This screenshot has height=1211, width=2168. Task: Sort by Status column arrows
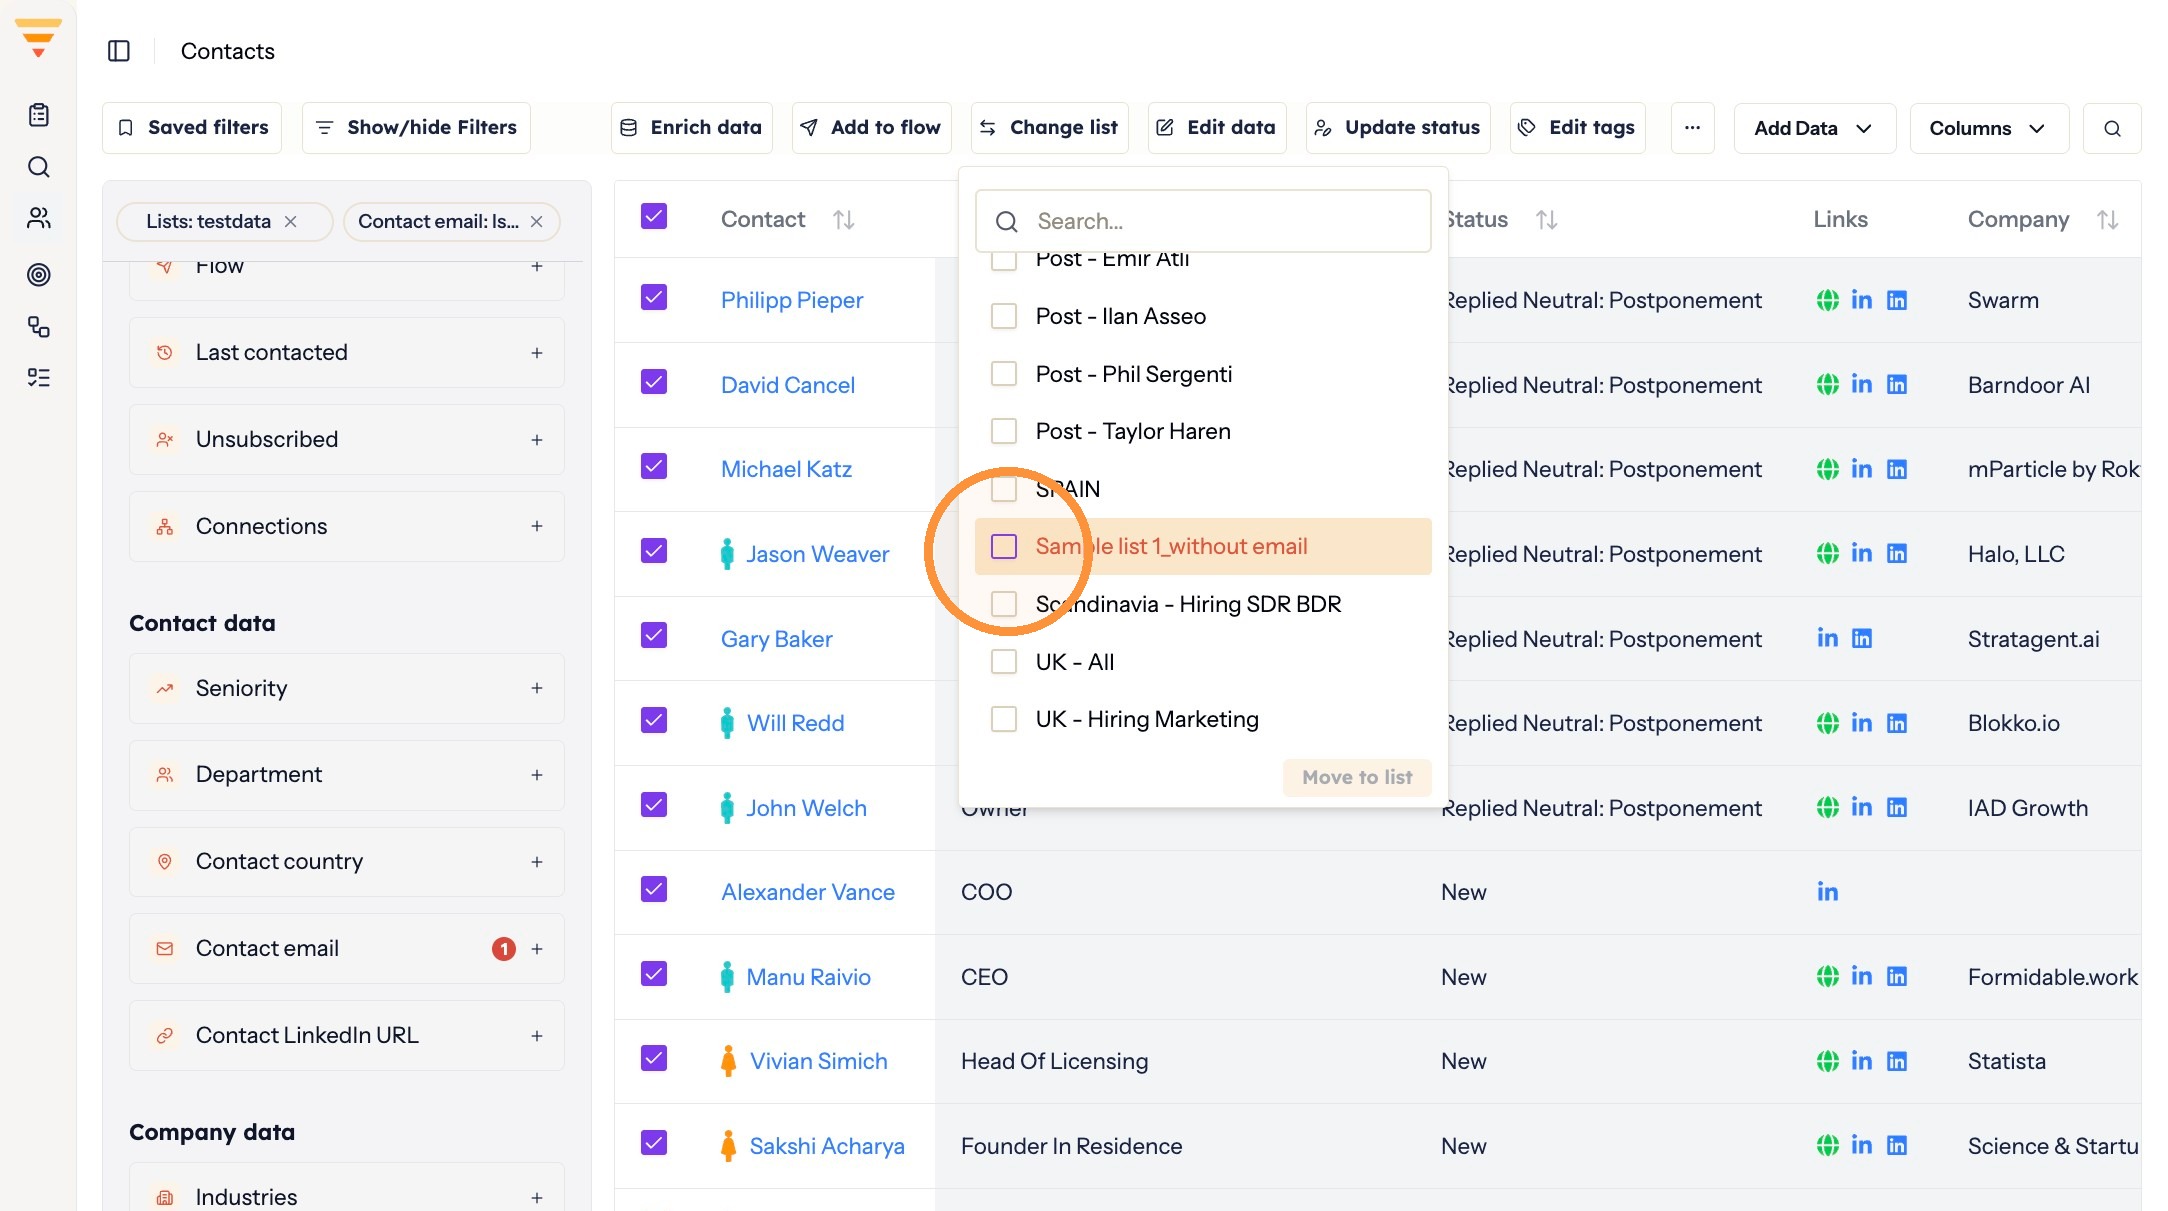coord(1547,220)
